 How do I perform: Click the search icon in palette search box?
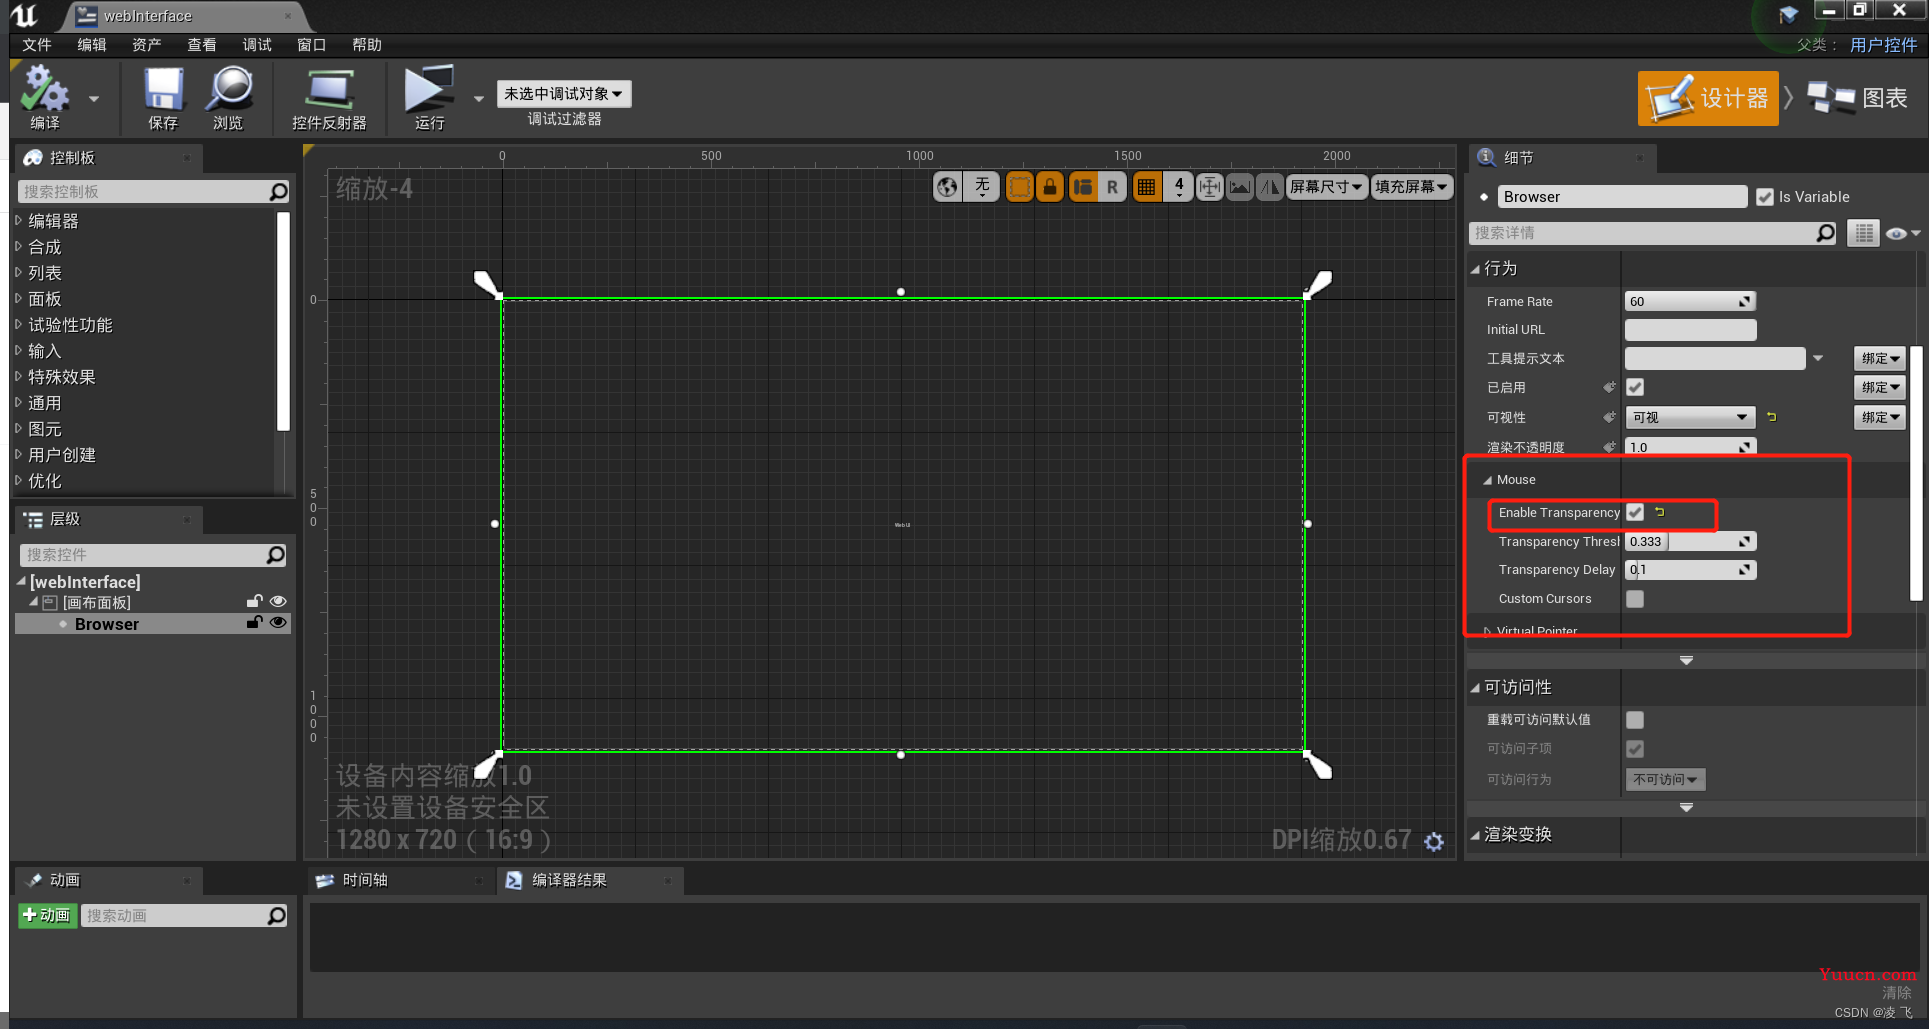[x=279, y=191]
